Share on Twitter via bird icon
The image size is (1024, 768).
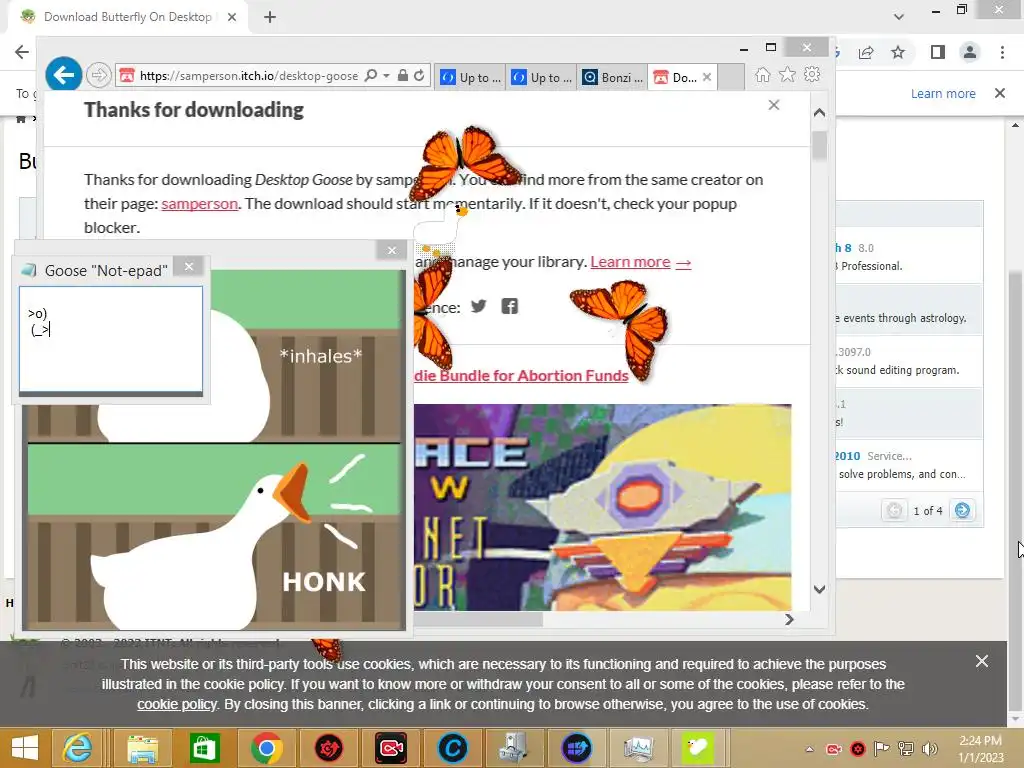point(479,306)
